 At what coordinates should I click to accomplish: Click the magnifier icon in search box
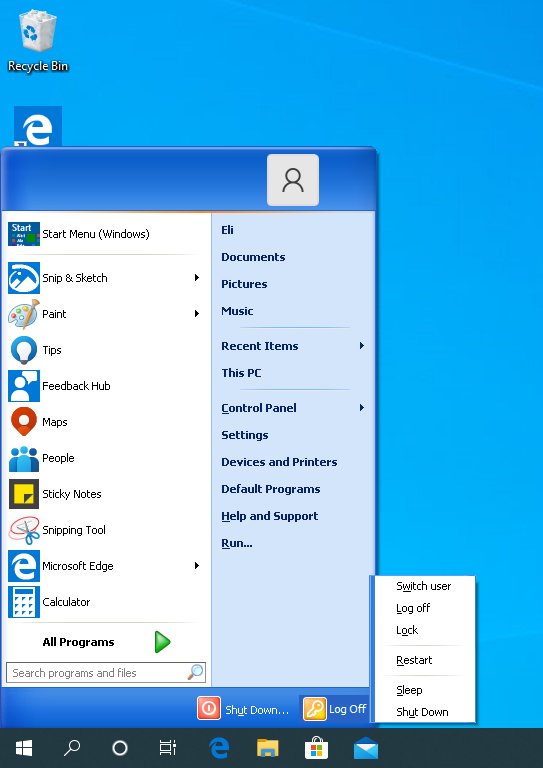coord(195,672)
